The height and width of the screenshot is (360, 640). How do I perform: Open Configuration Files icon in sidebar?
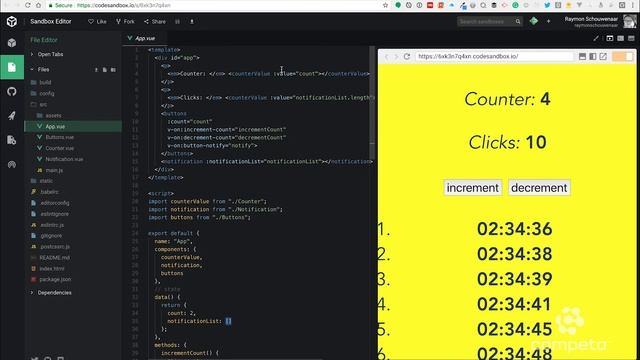coord(12,140)
